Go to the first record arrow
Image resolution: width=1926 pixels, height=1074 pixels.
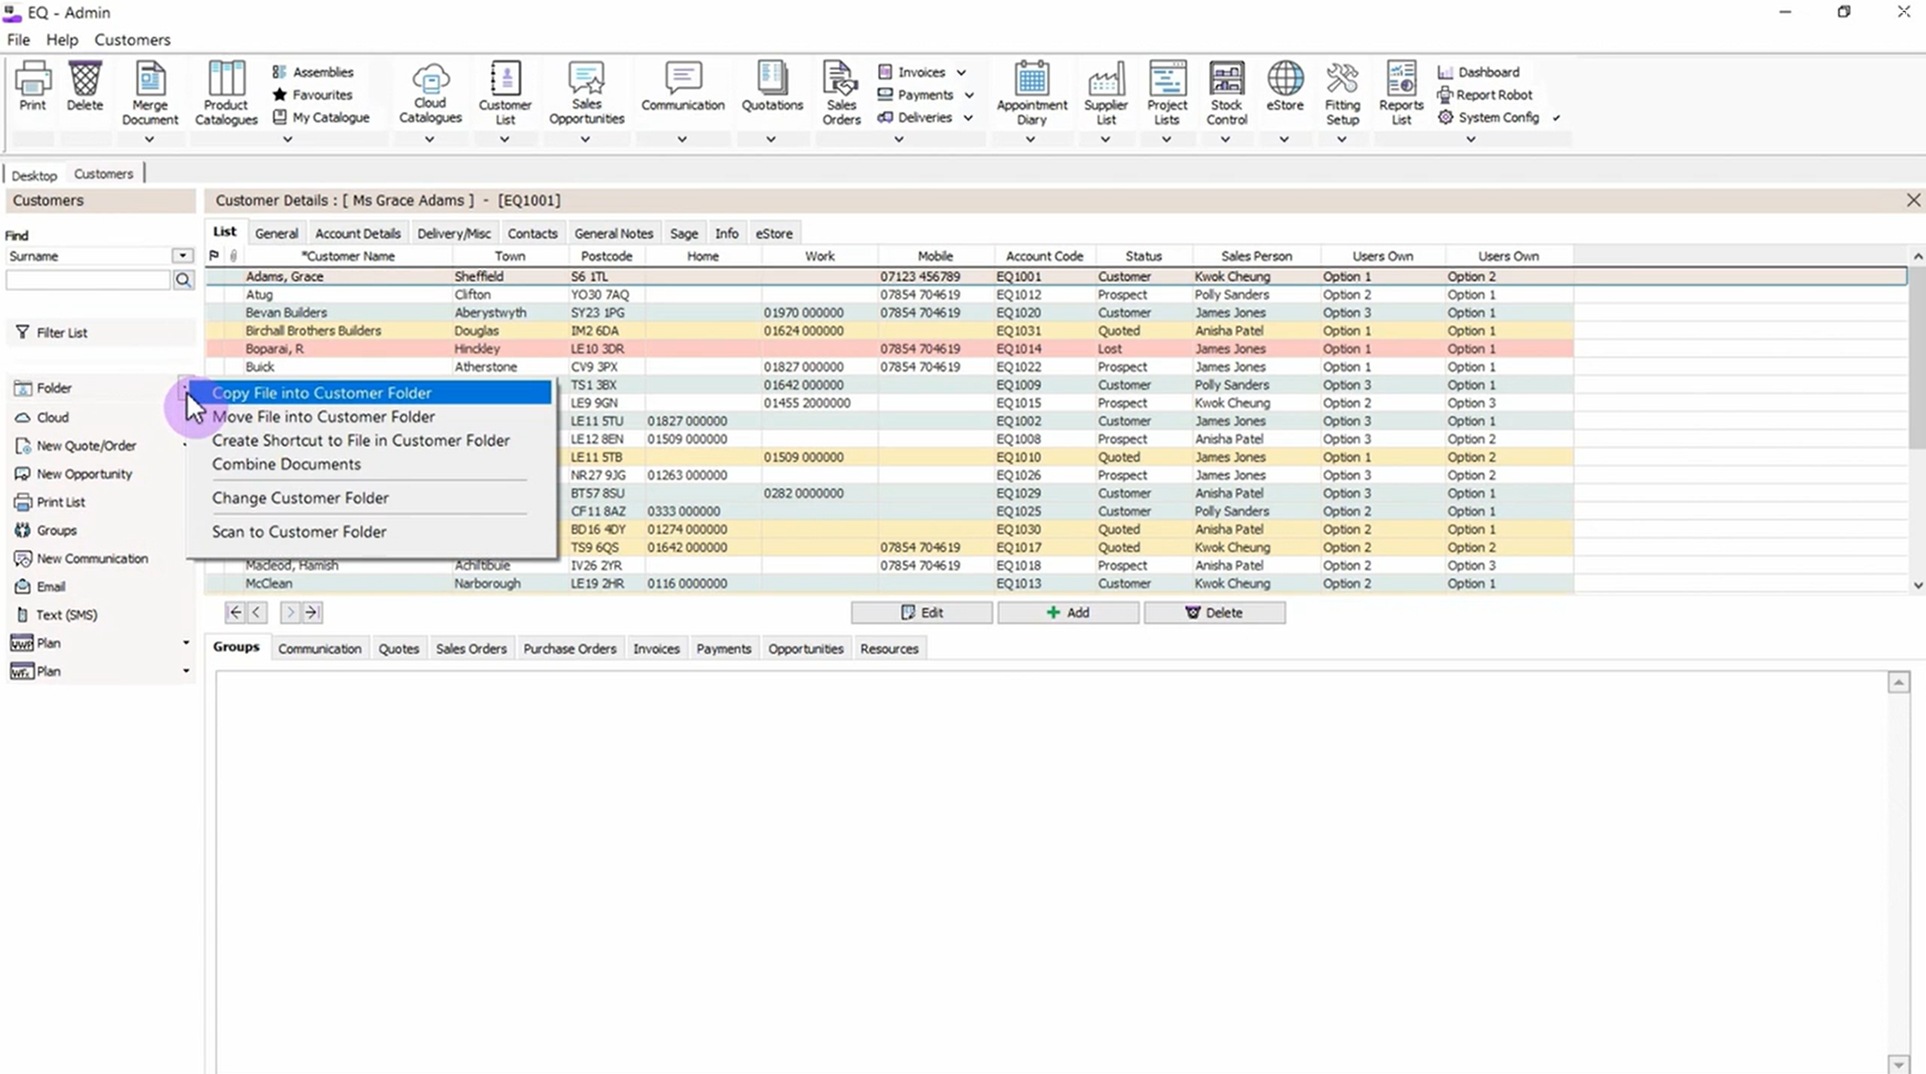click(234, 613)
